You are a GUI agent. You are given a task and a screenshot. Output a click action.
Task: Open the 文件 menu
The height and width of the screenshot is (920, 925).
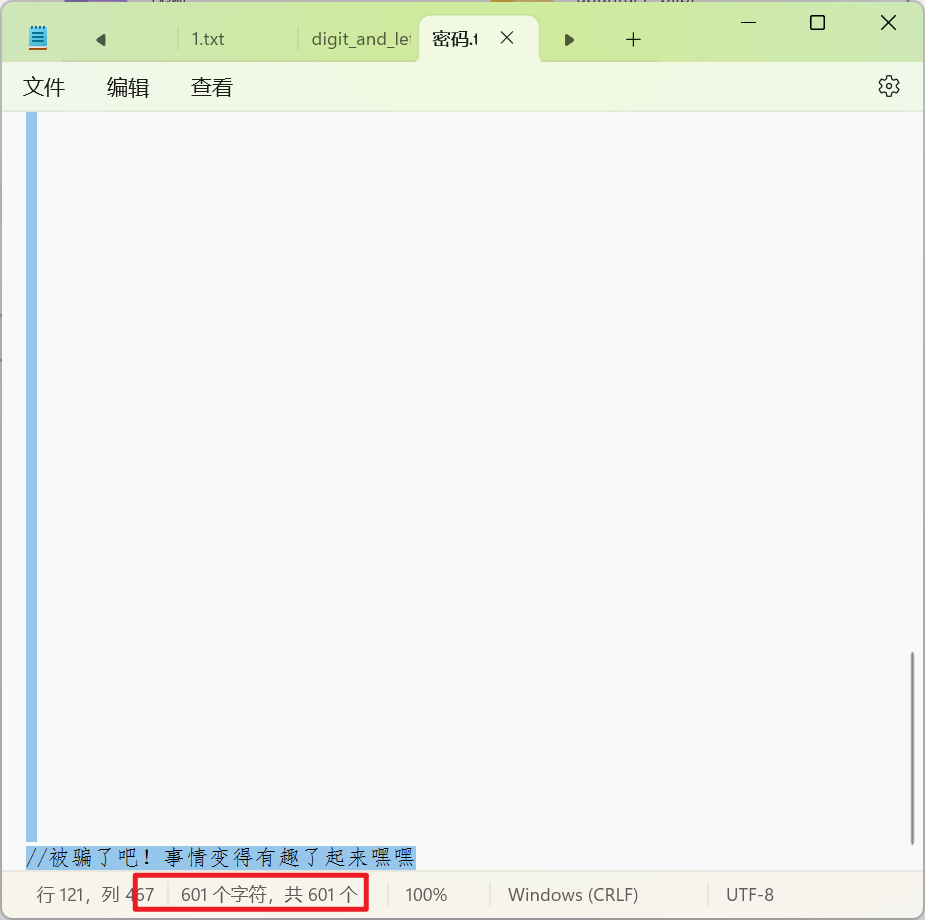(x=44, y=88)
